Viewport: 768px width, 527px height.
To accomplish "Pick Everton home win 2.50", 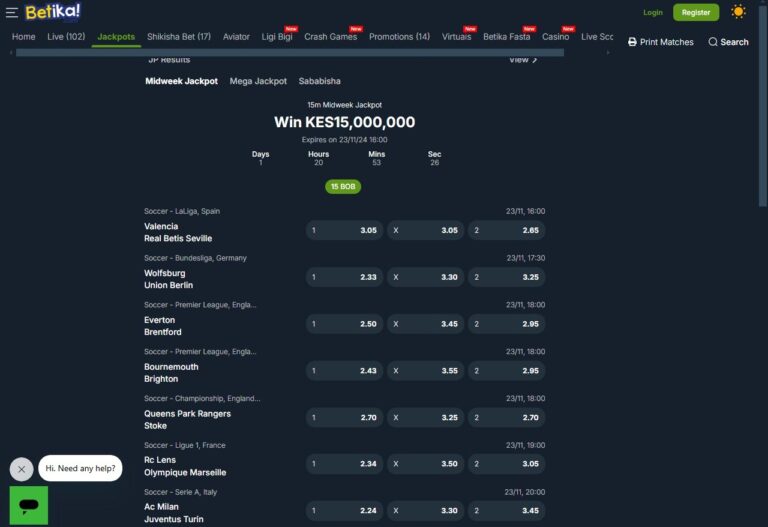I will click(344, 324).
